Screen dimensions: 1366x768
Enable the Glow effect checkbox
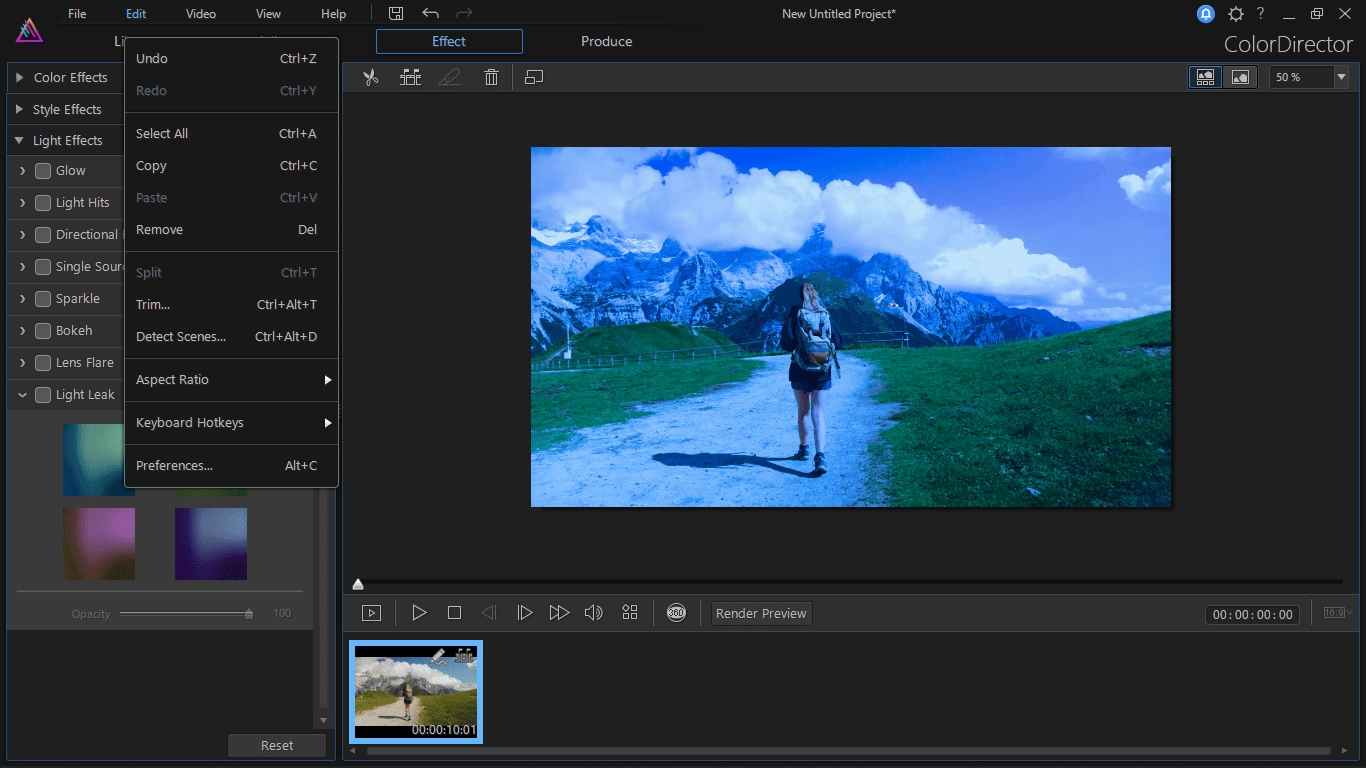tap(43, 171)
